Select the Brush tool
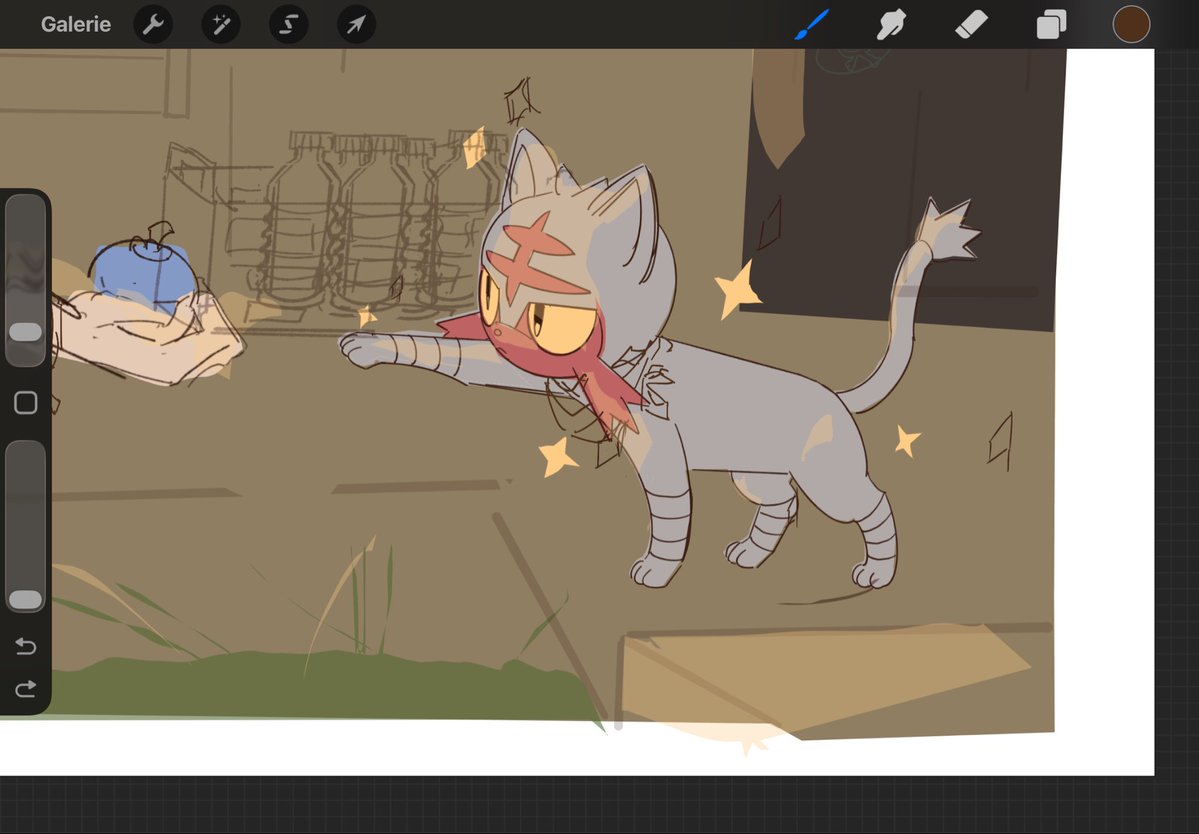 [812, 24]
